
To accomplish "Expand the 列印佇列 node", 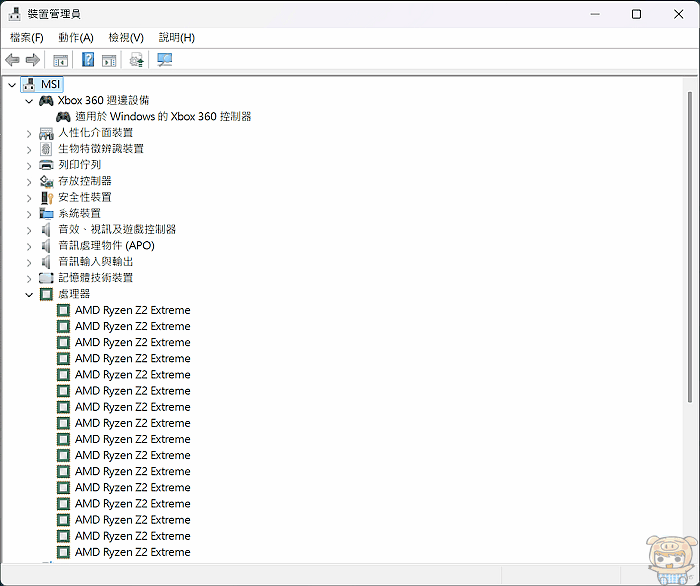I will tap(29, 166).
